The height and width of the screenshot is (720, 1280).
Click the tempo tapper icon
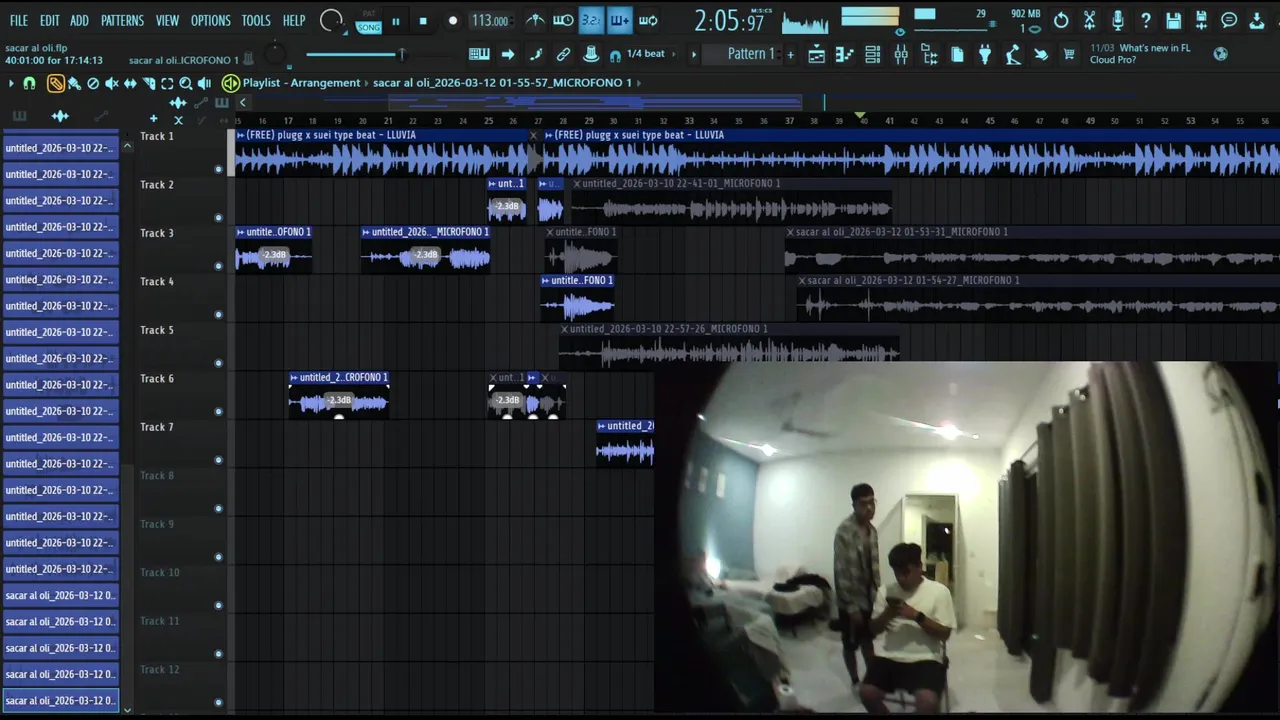pos(1013,54)
